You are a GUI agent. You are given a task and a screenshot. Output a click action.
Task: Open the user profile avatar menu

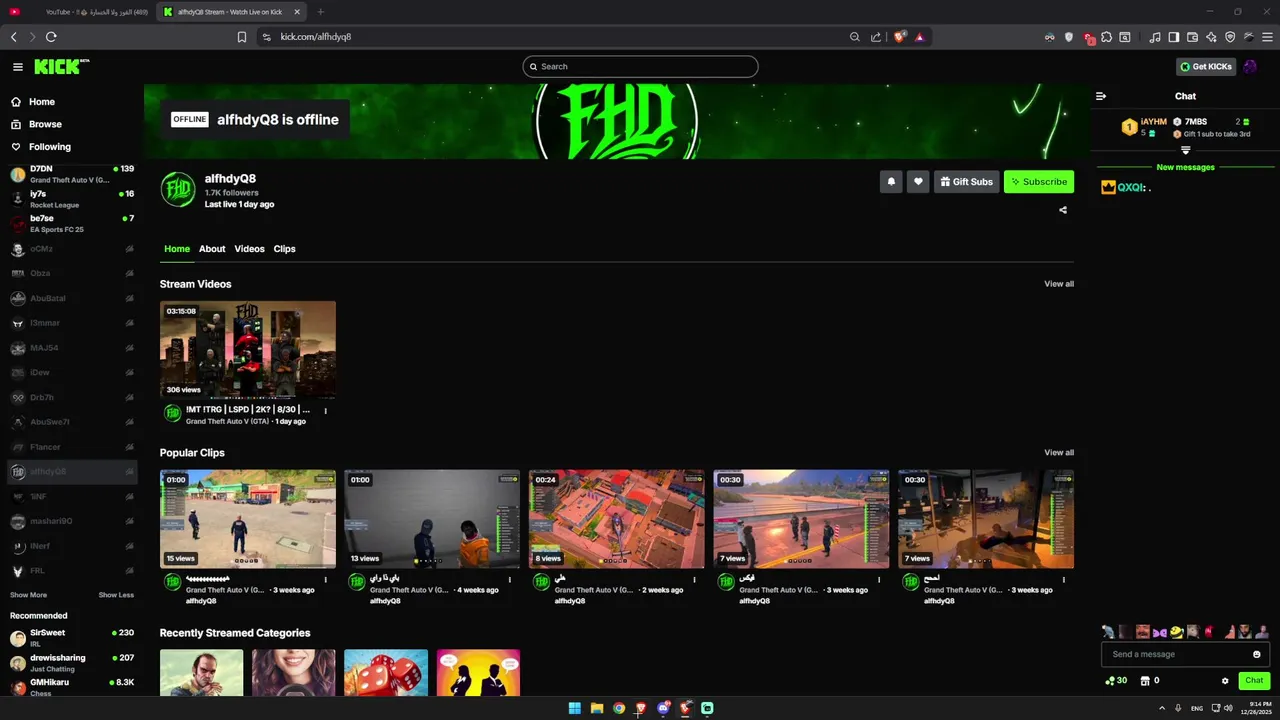pyautogui.click(x=1250, y=67)
